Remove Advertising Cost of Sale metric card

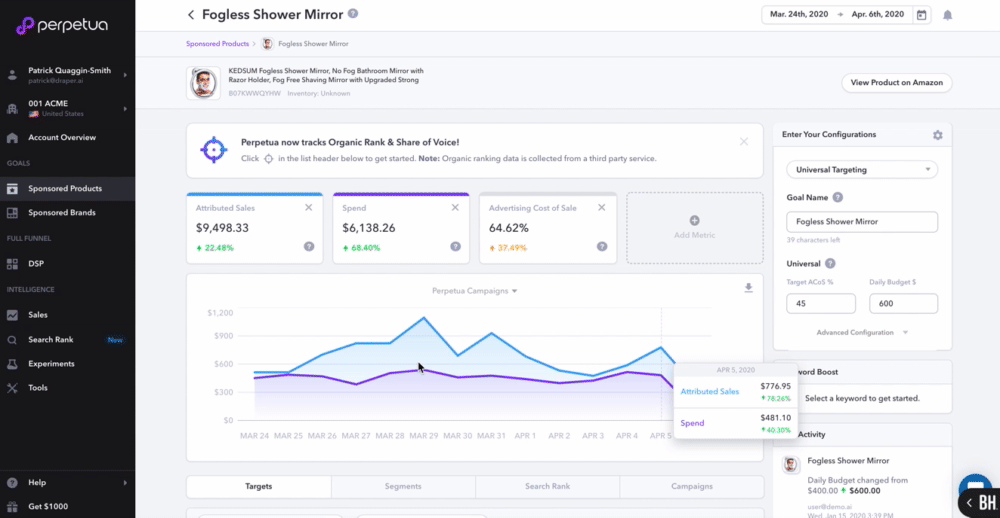click(601, 207)
